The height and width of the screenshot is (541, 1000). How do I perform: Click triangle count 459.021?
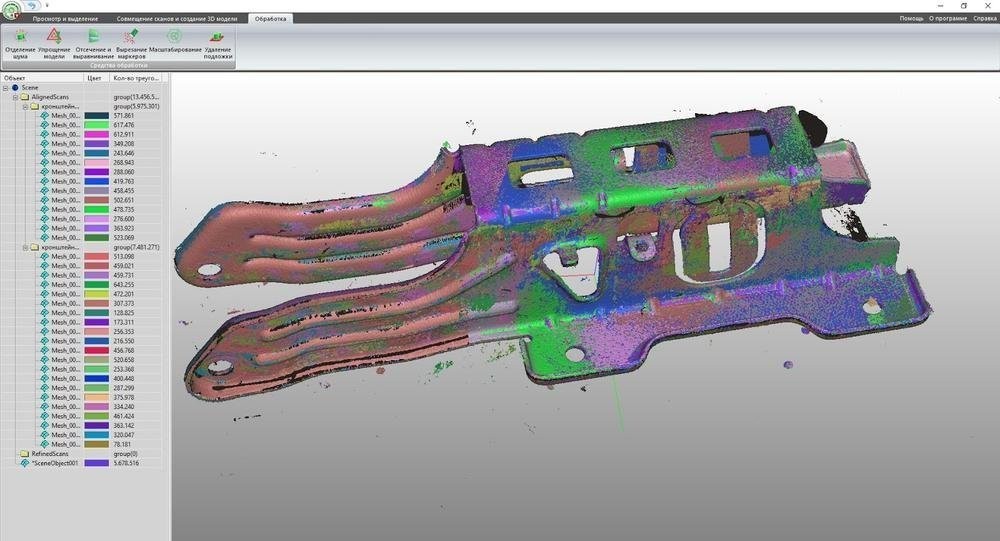(x=124, y=266)
